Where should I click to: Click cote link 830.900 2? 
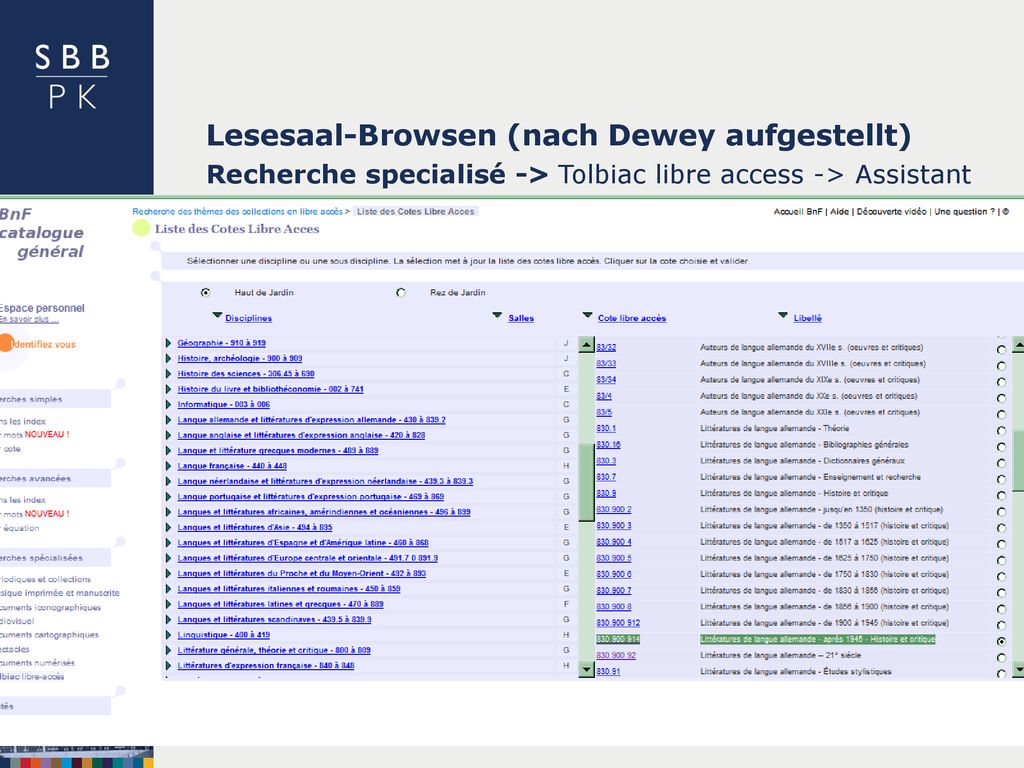[x=614, y=509]
